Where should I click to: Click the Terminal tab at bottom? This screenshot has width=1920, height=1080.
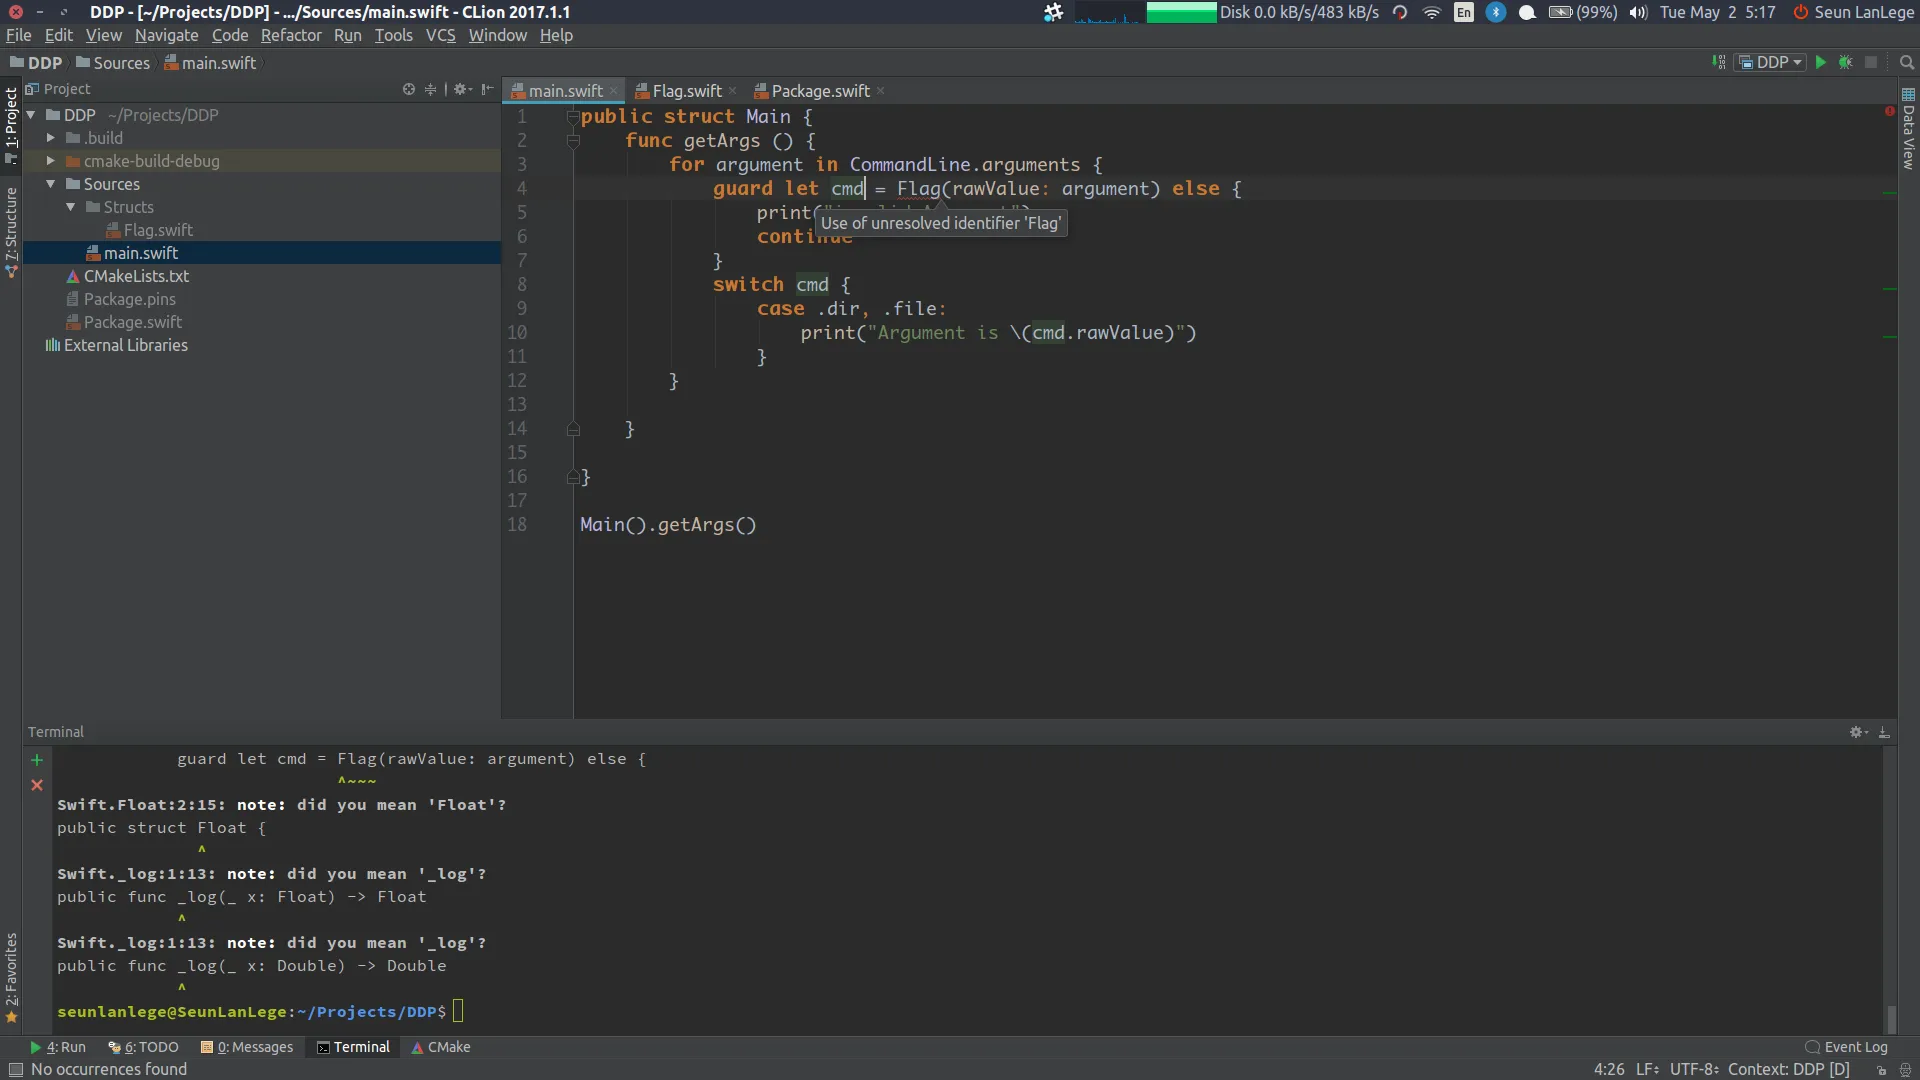coord(360,1046)
